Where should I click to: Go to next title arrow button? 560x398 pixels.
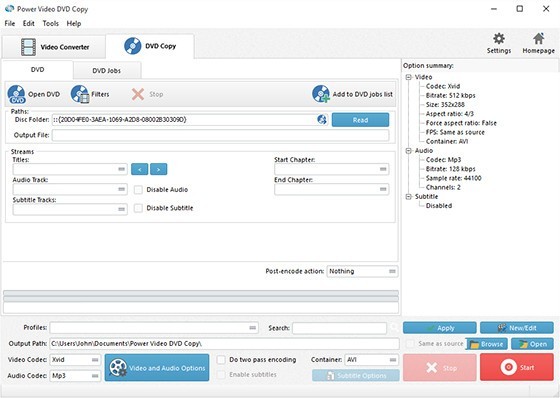coord(159,169)
